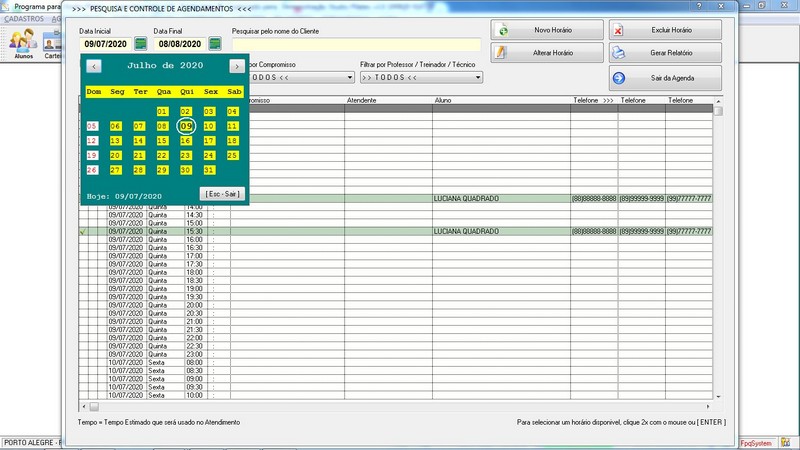Select day 31 in July calendar
800x450 pixels.
tap(209, 170)
